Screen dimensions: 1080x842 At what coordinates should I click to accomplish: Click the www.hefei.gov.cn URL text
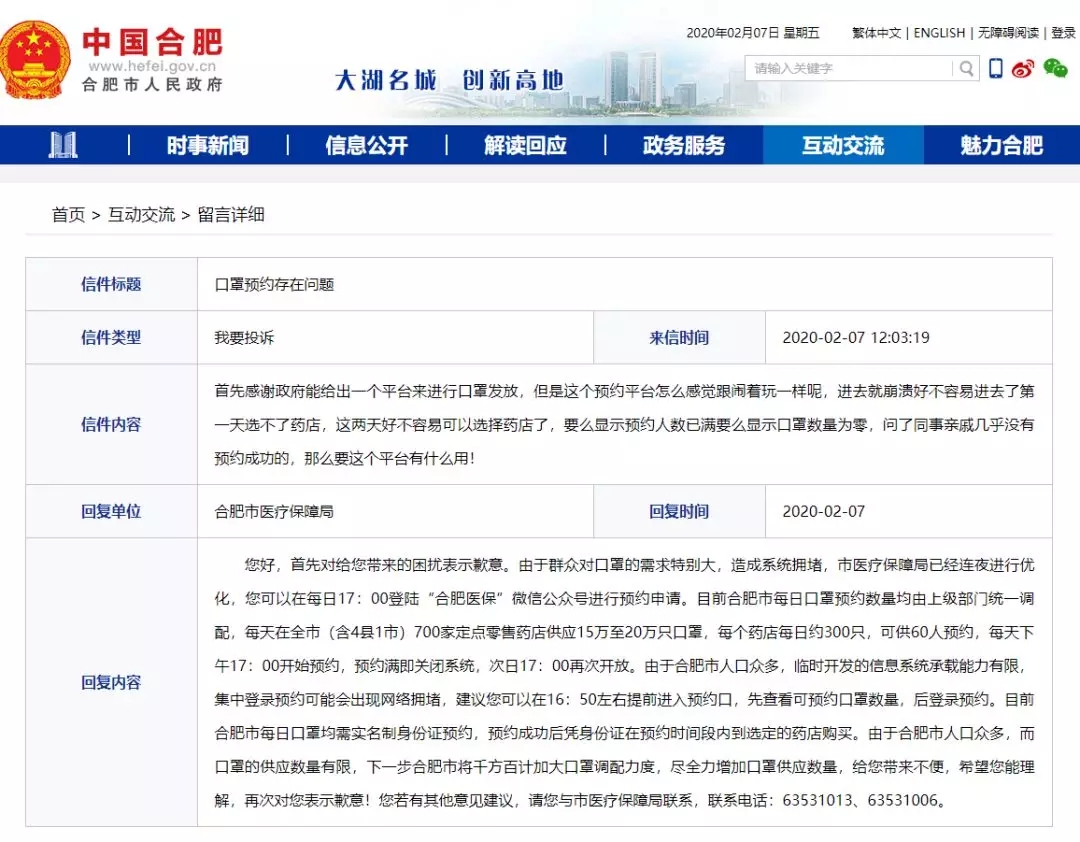pos(152,66)
